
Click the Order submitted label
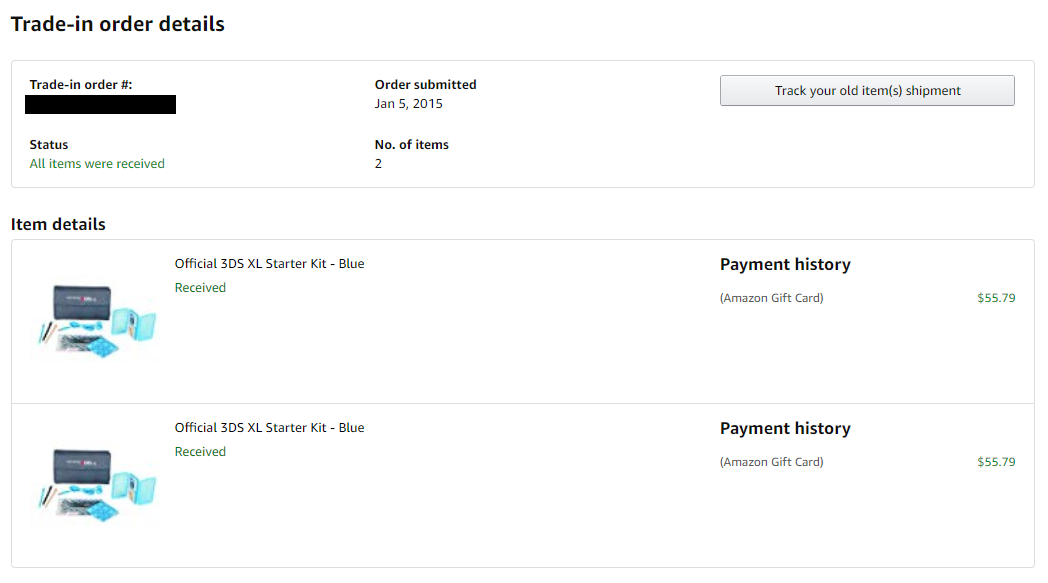coord(426,84)
